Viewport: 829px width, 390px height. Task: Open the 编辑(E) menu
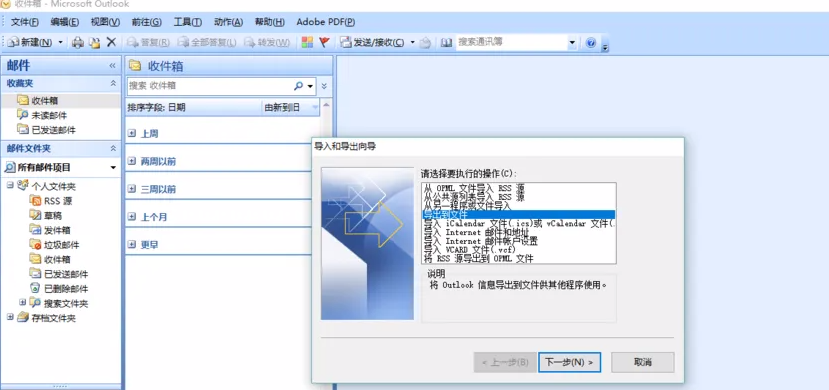[65, 22]
